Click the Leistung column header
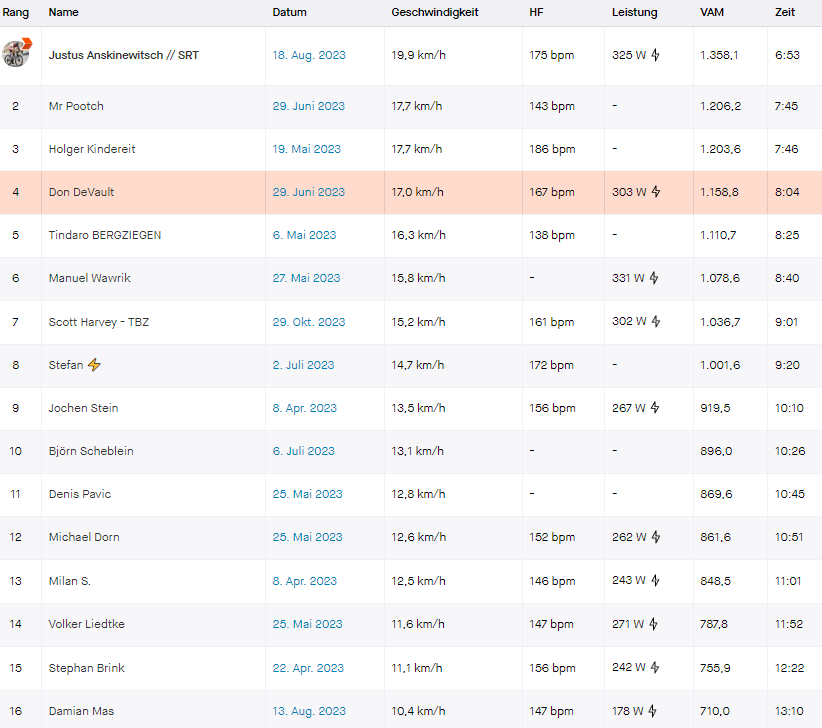The height and width of the screenshot is (728, 822). tap(634, 12)
